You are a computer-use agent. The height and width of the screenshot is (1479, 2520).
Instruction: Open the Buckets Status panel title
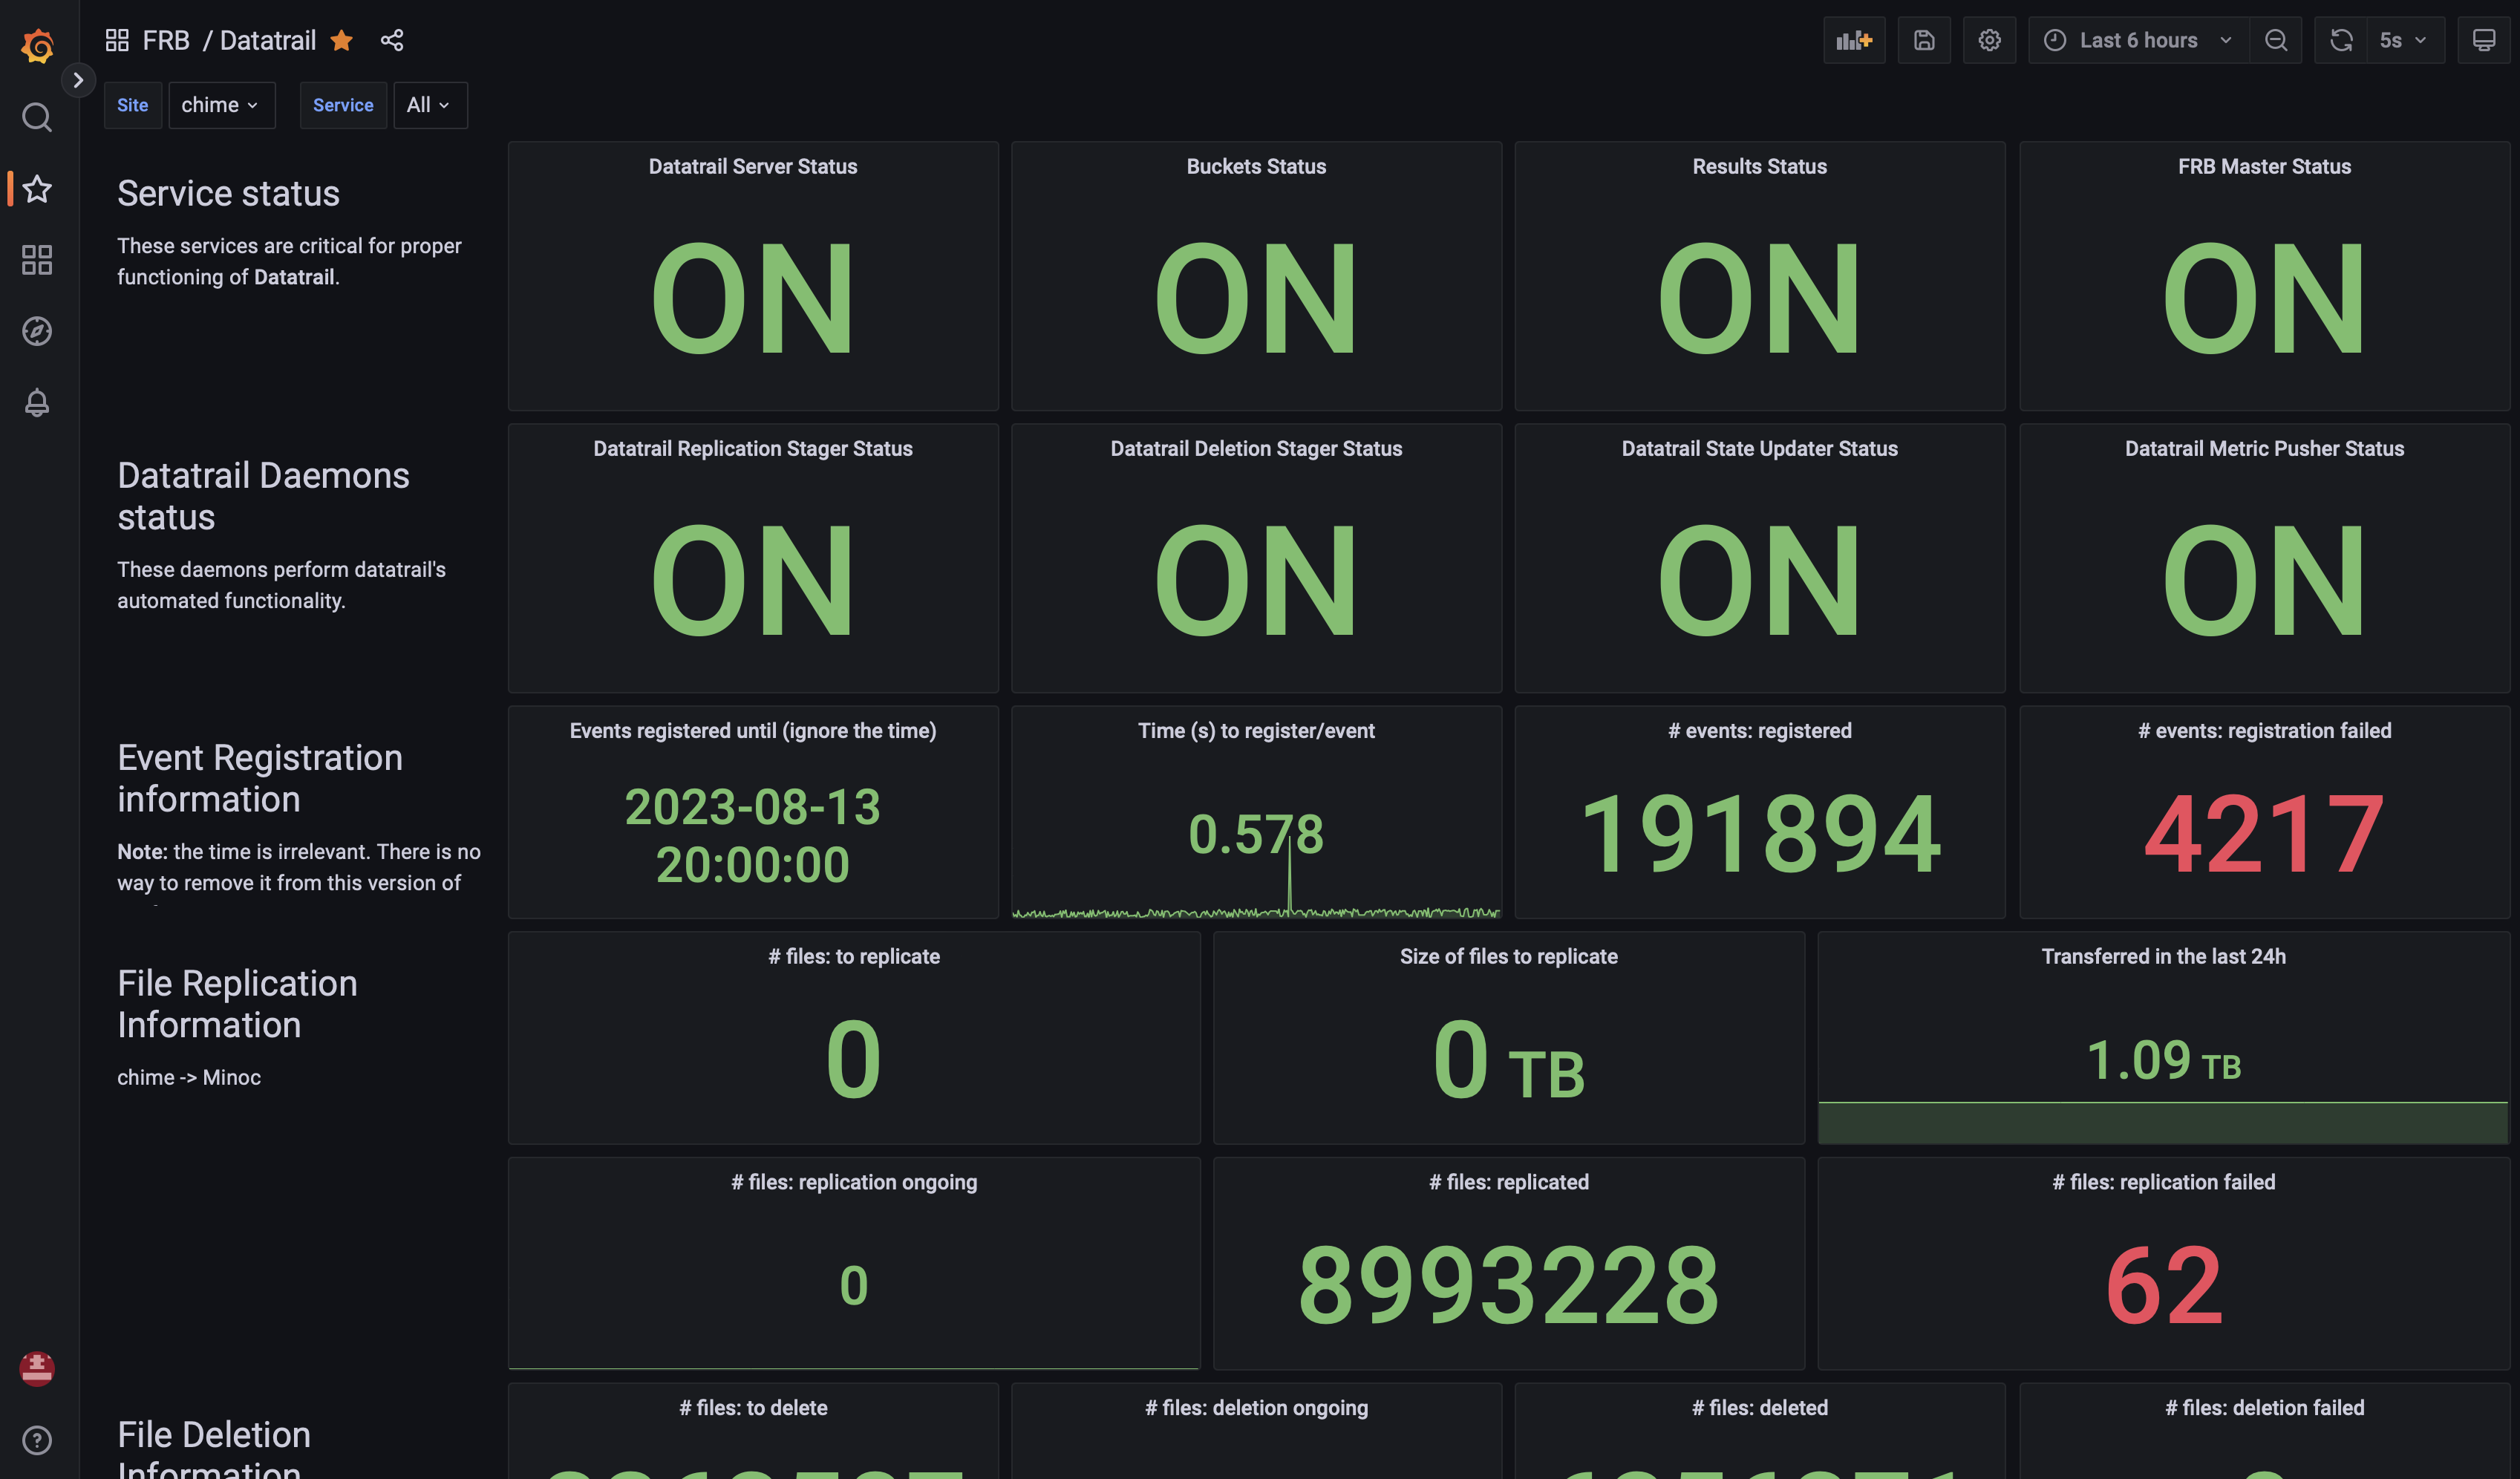(1256, 167)
